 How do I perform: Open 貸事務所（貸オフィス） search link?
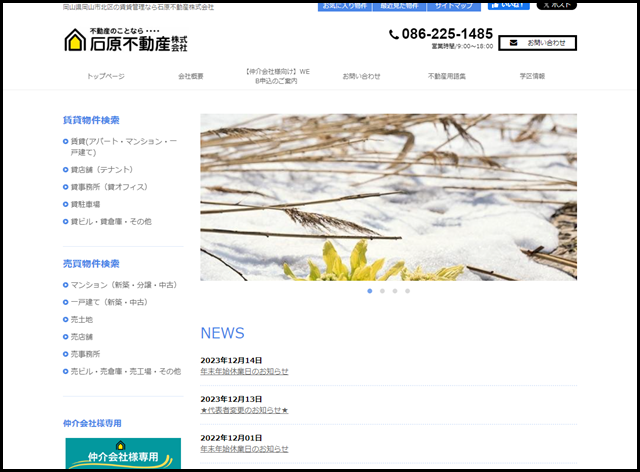coord(109,187)
